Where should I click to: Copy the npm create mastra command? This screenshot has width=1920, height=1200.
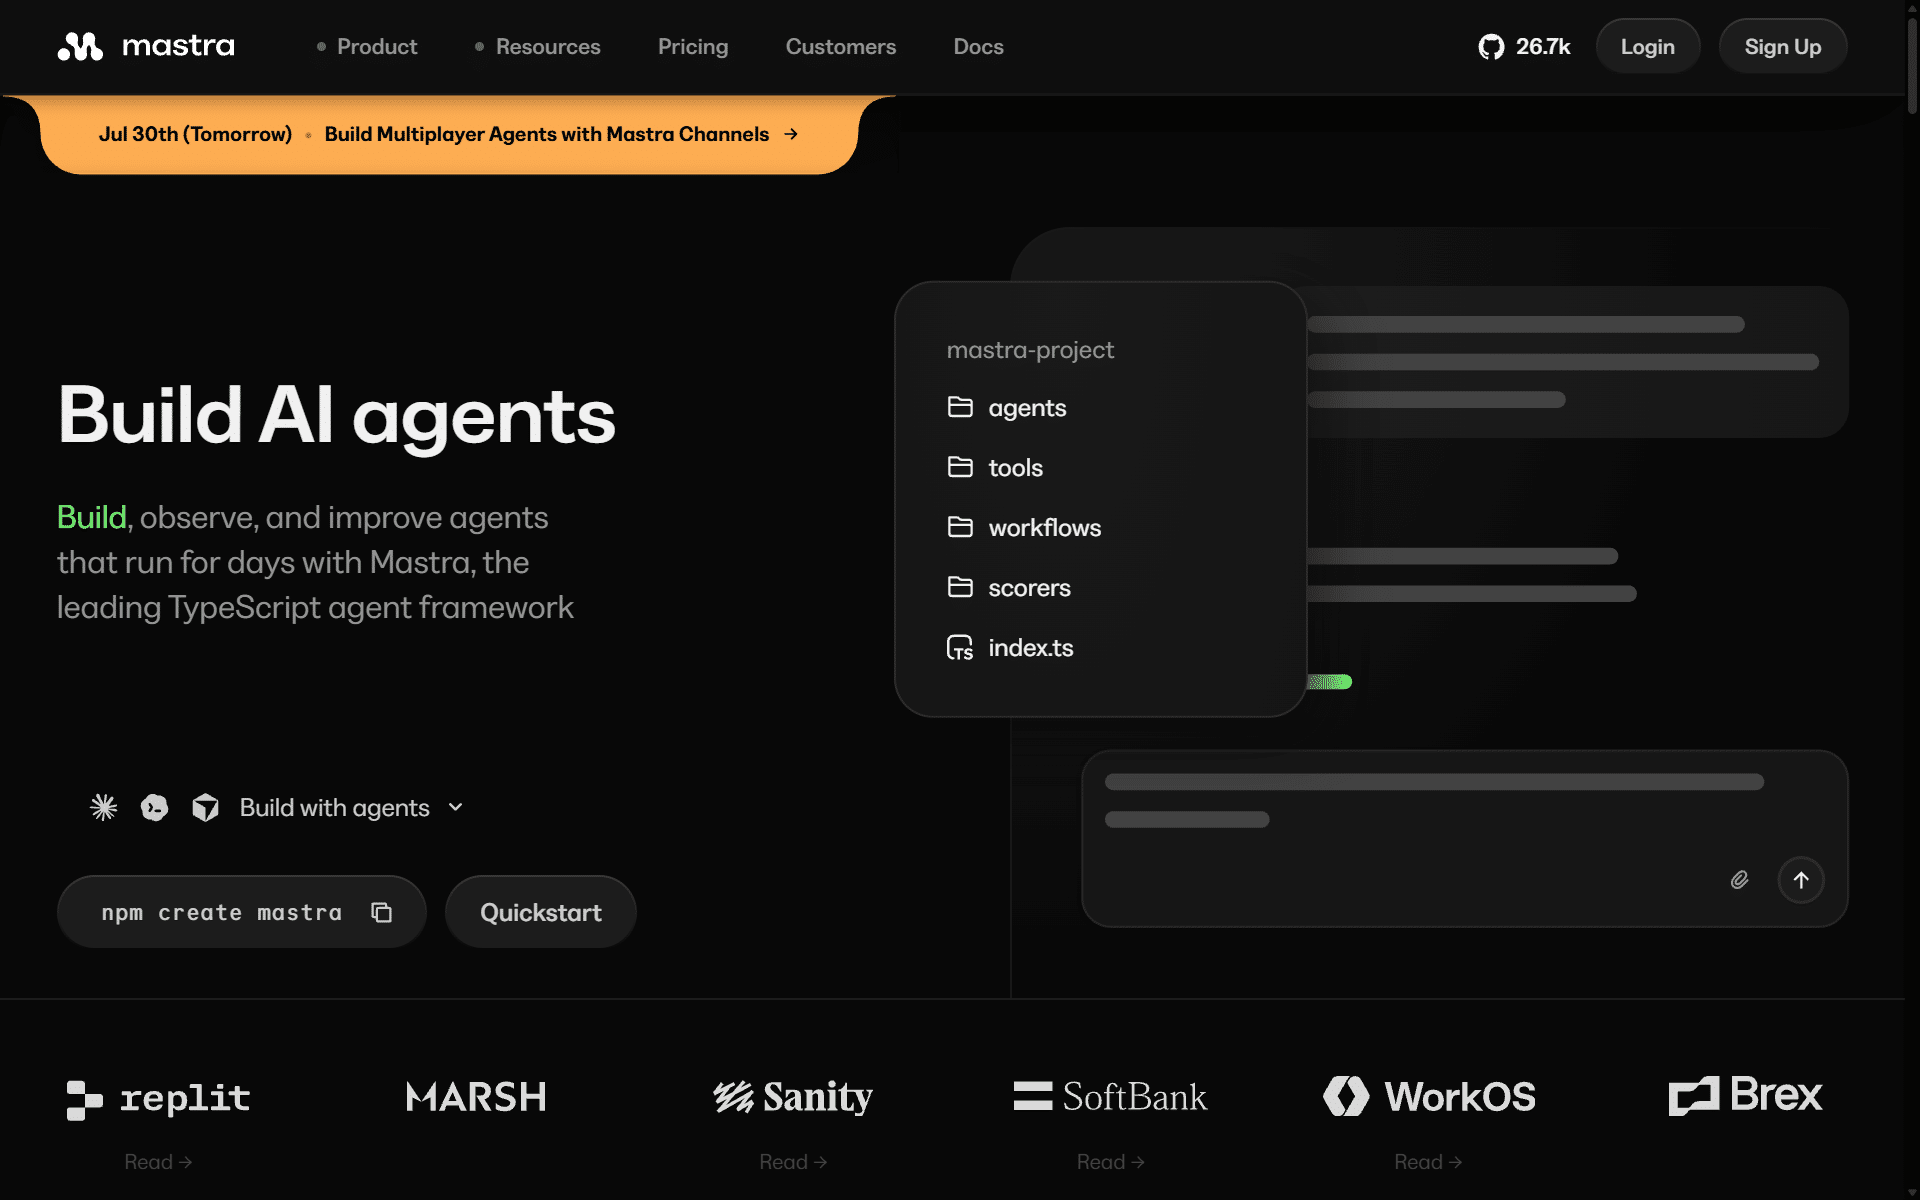(x=381, y=912)
